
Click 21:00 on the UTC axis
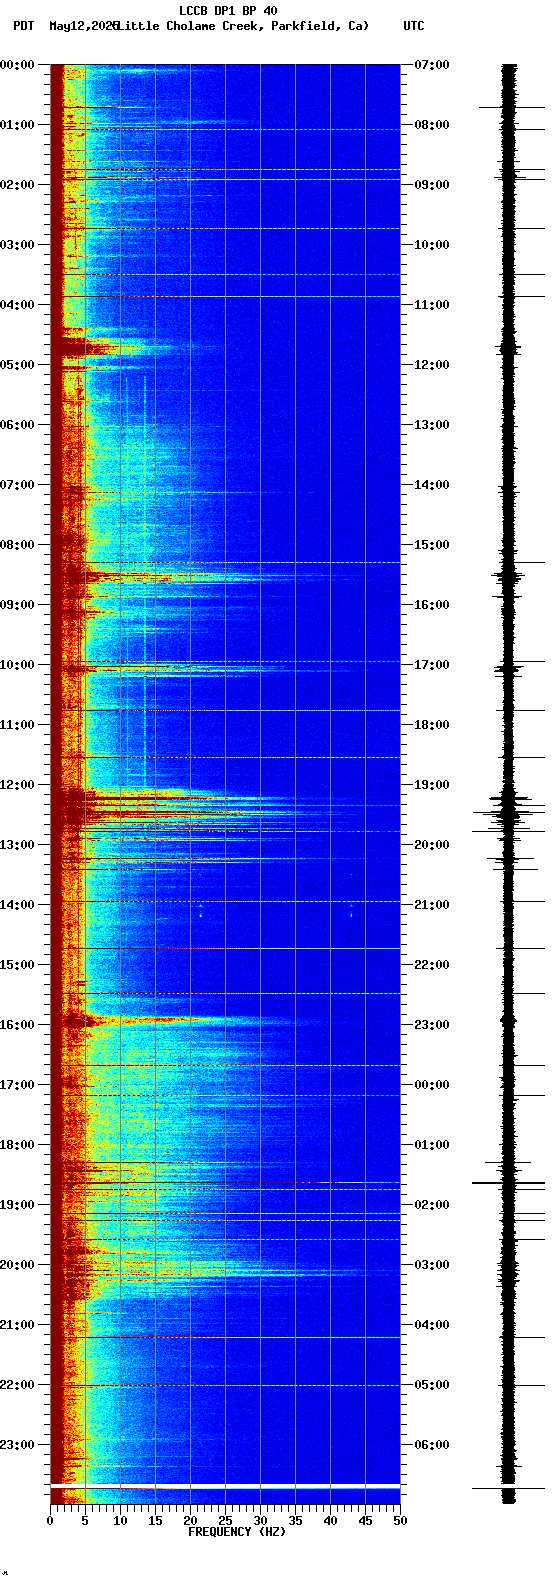(x=432, y=905)
